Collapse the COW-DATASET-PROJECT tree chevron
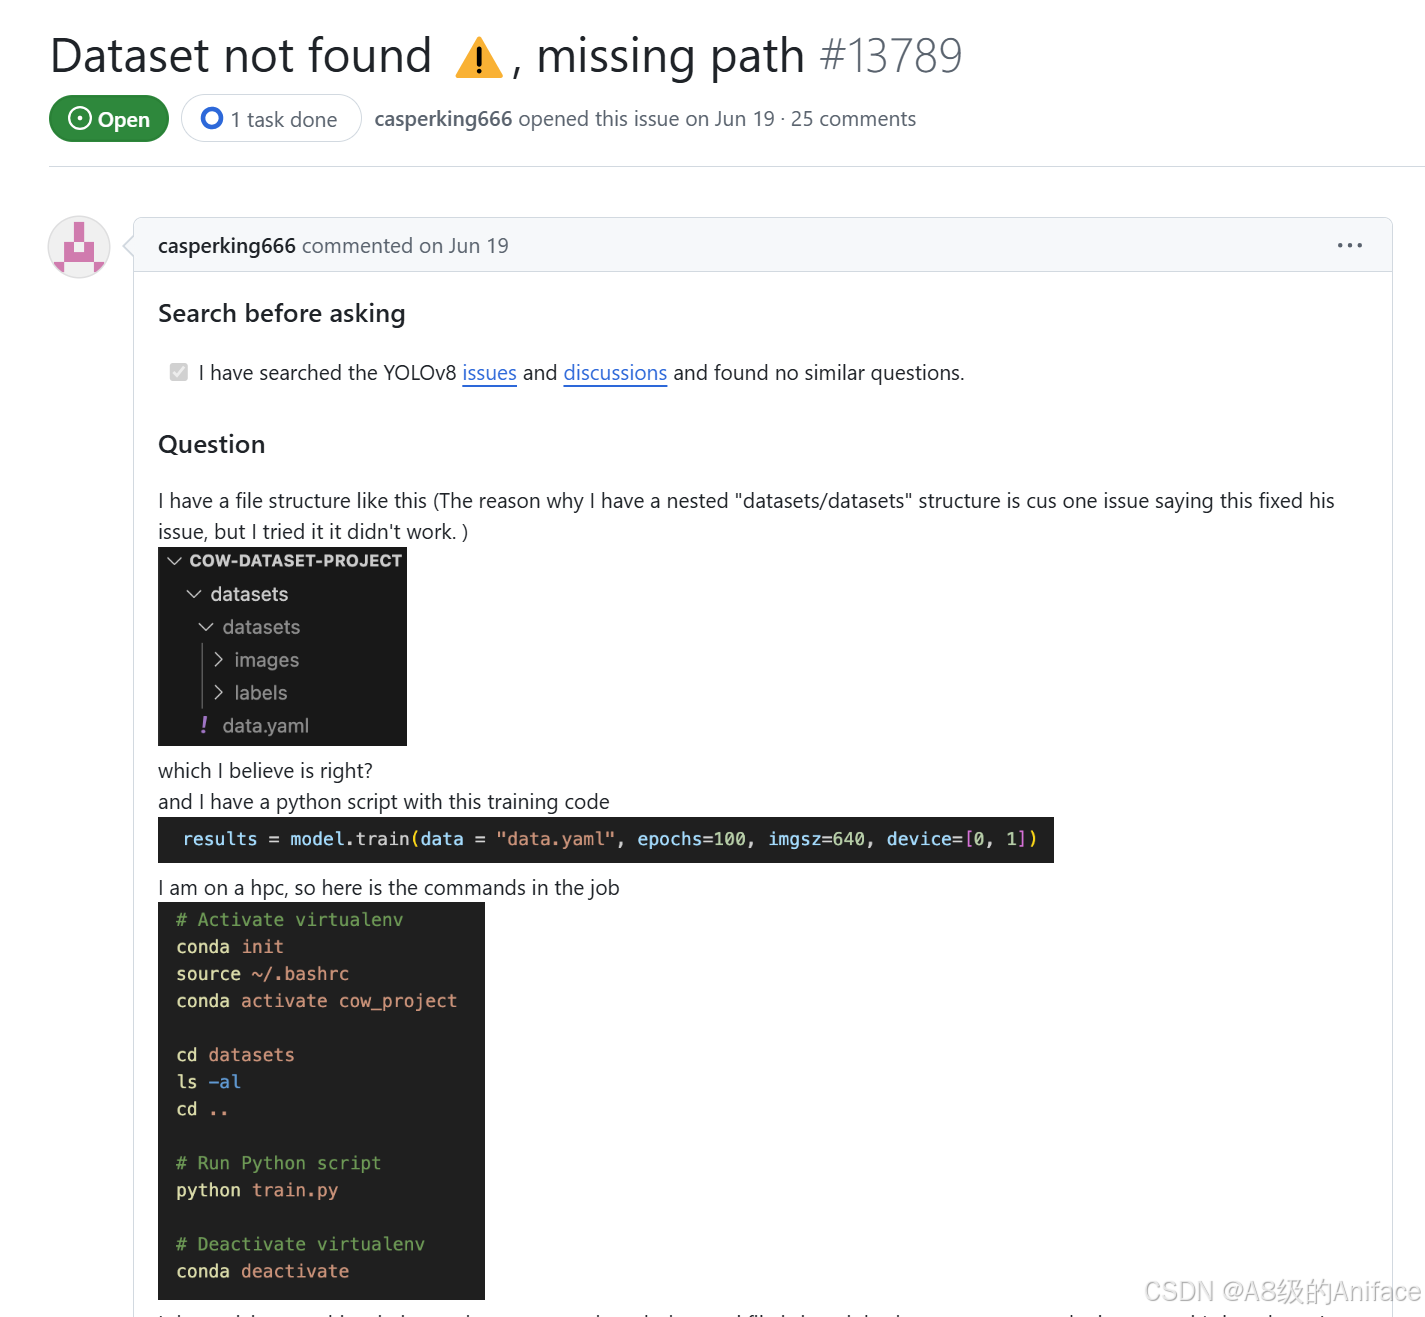This screenshot has height=1317, width=1425. pyautogui.click(x=175, y=560)
